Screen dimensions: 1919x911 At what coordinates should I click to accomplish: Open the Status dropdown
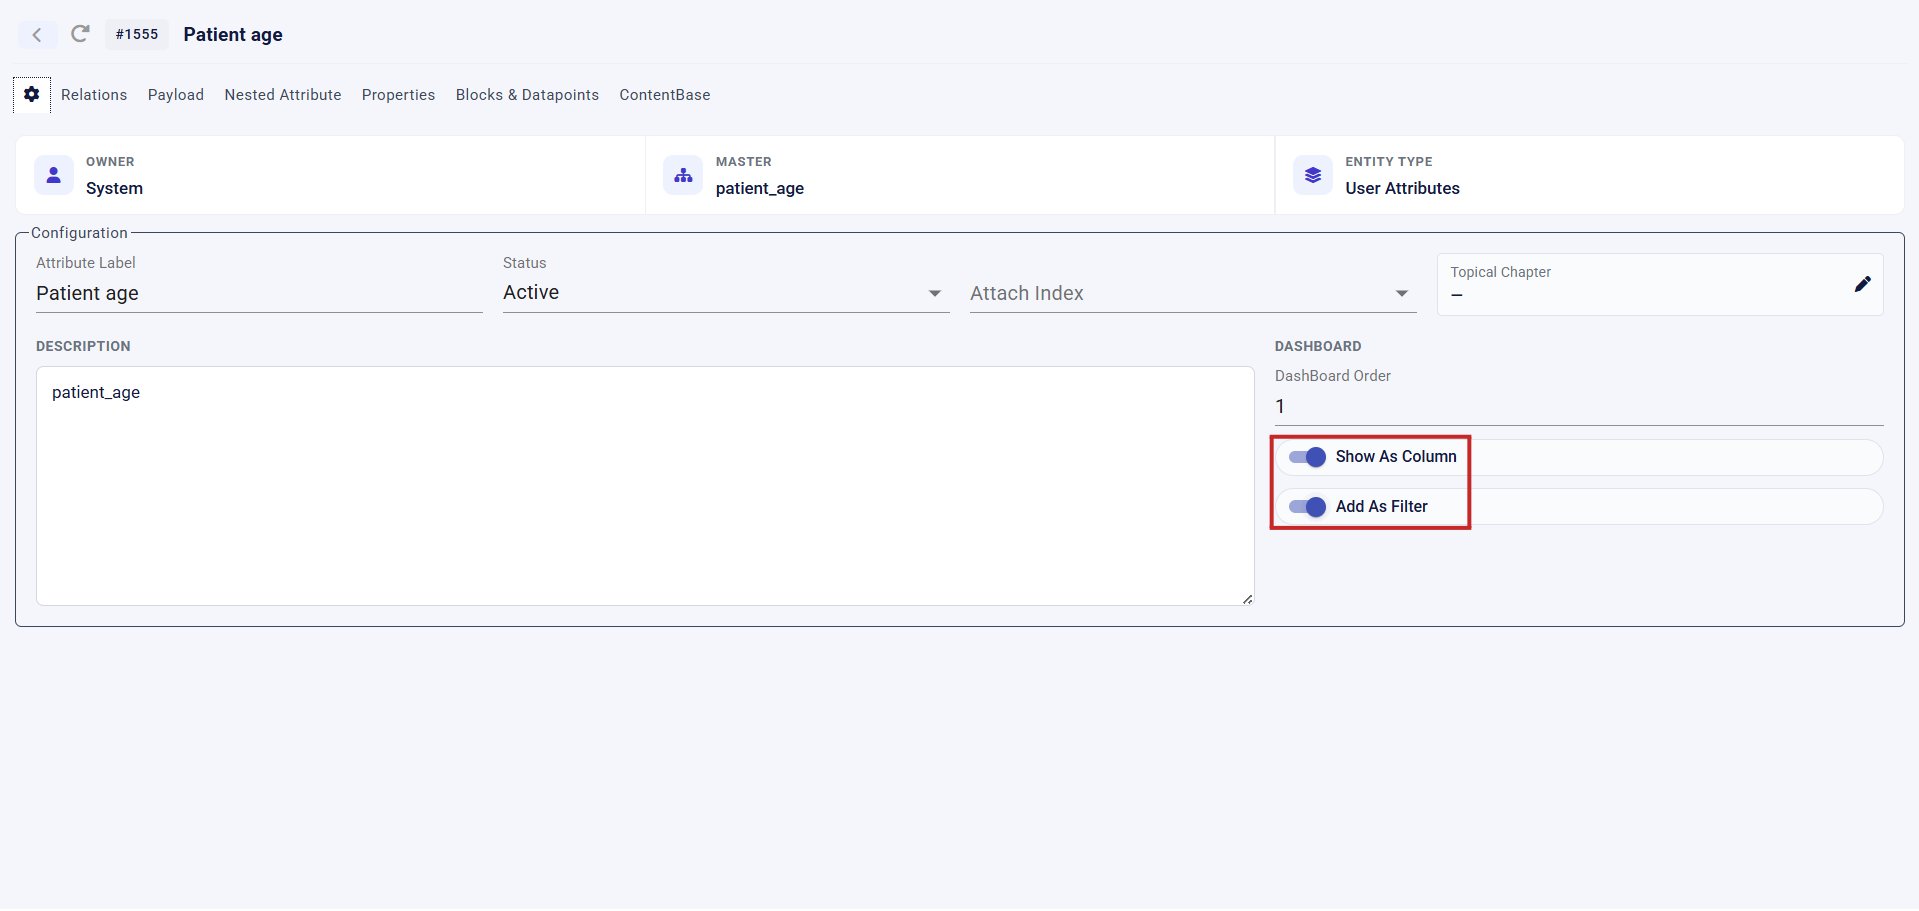[x=726, y=293]
